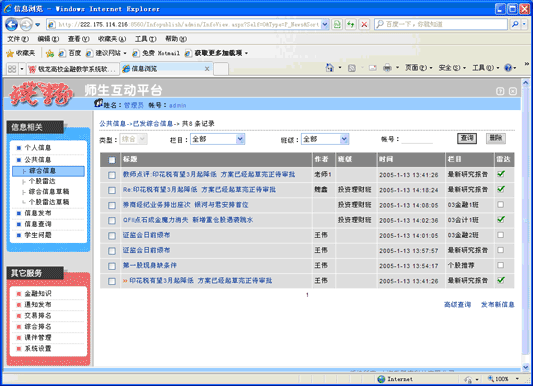The height and width of the screenshot is (386, 533).
Task: Click the Stop loading red X icon
Action: click(x=364, y=24)
